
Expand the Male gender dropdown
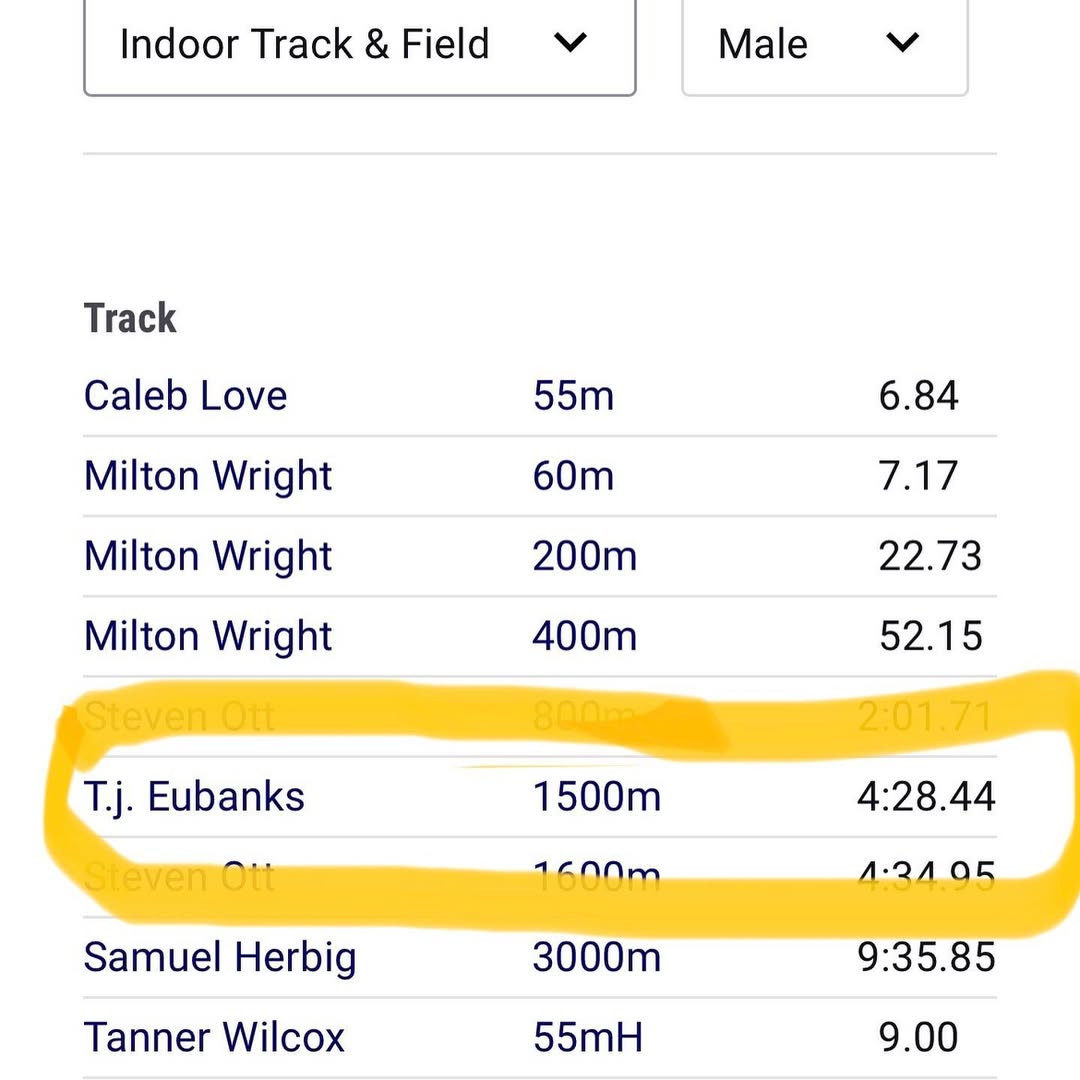(x=824, y=45)
